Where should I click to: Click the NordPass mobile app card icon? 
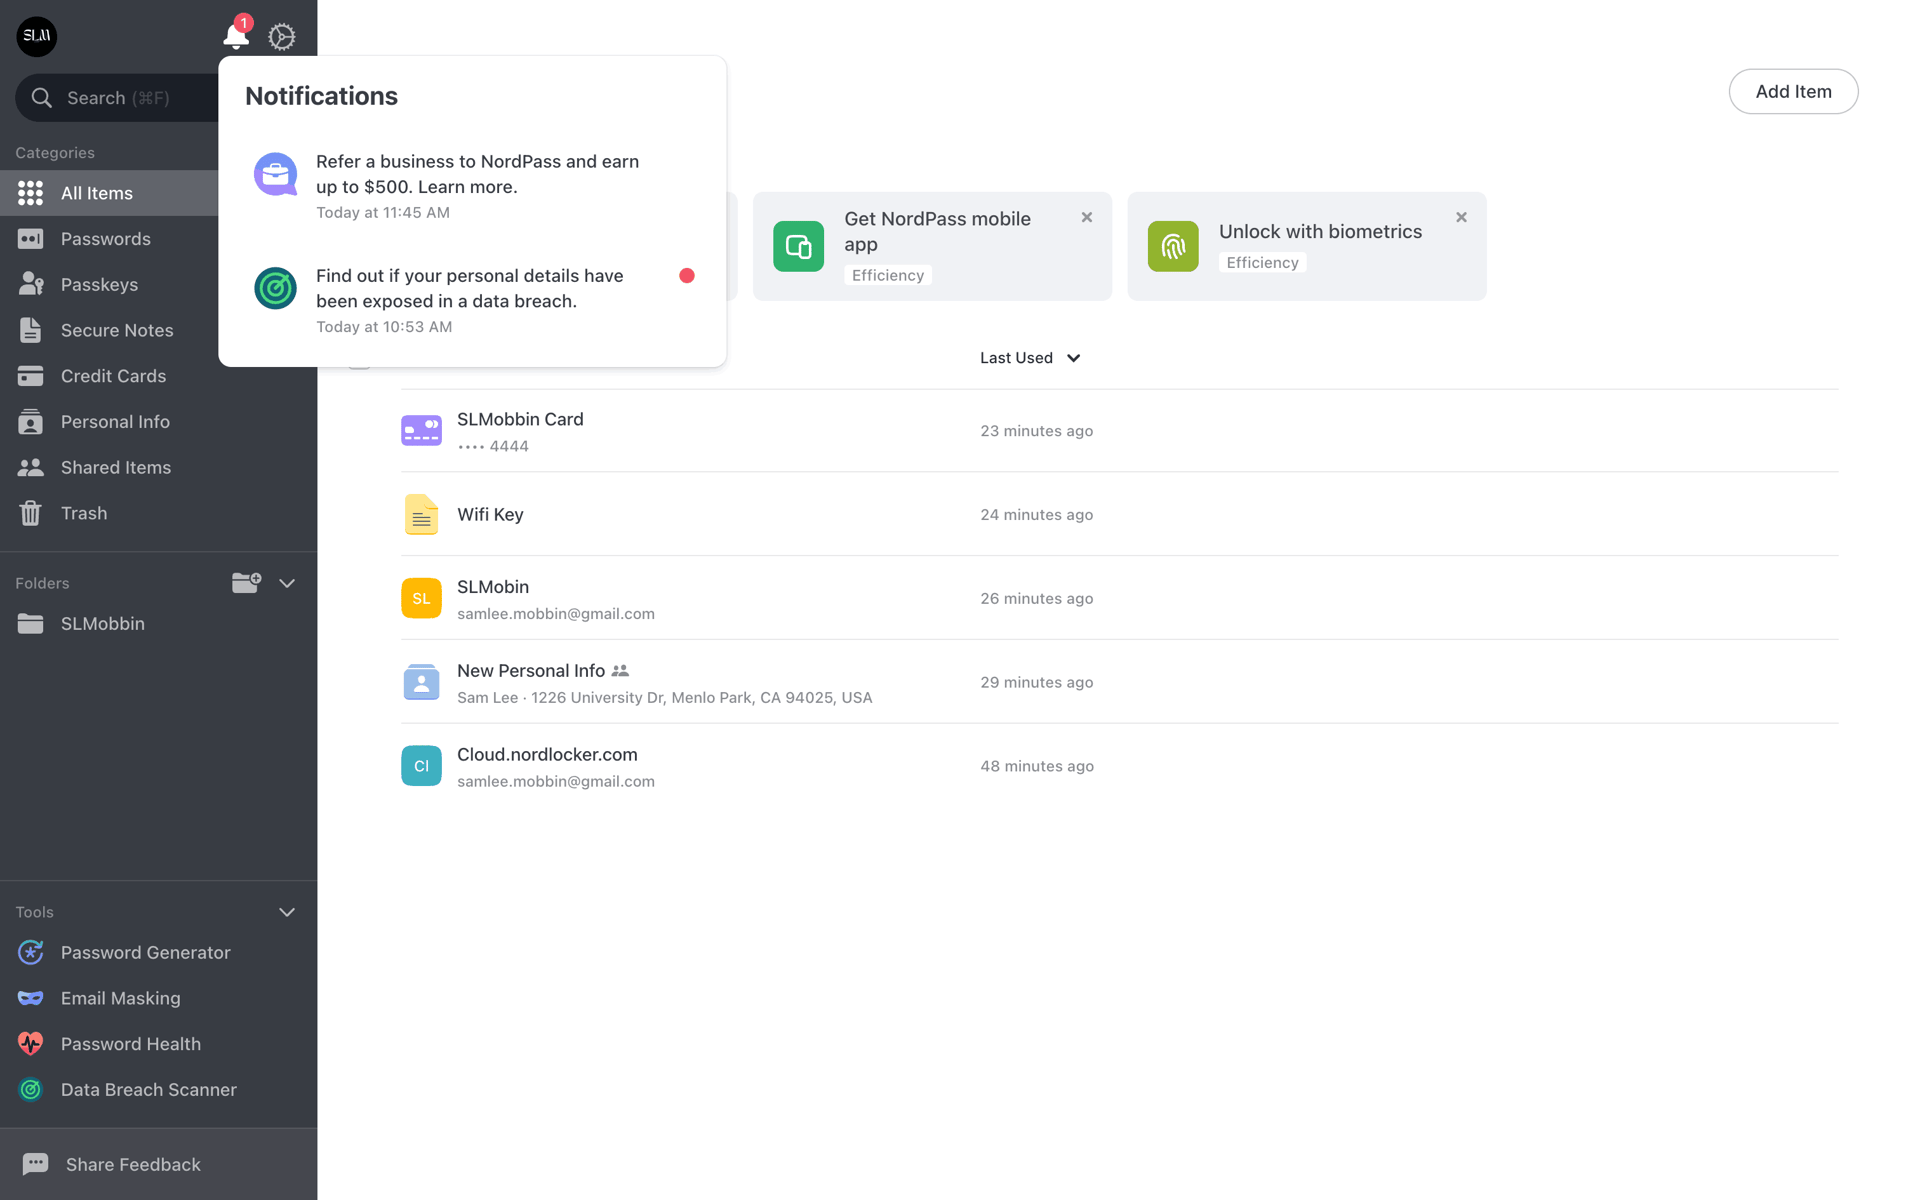pos(798,246)
